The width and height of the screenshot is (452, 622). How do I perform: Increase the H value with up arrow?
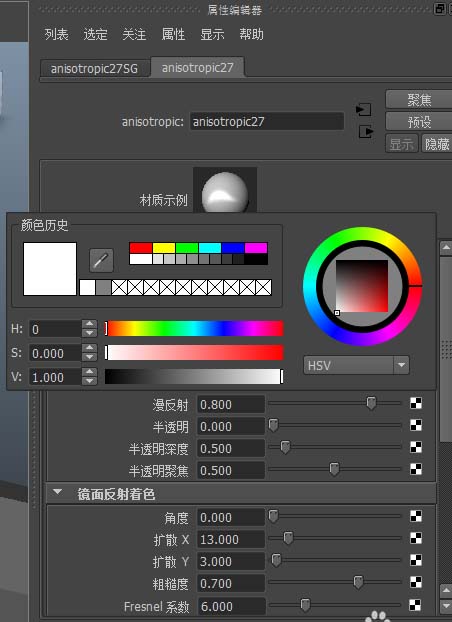[90, 324]
